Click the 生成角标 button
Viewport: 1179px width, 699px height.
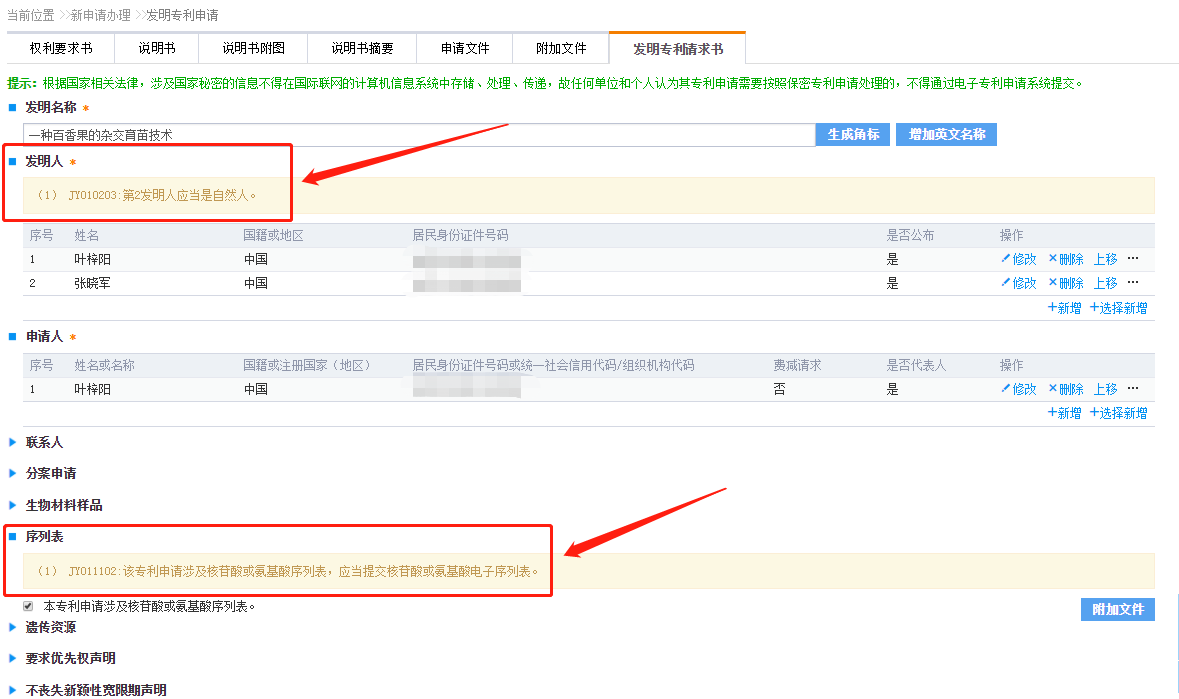pos(853,134)
